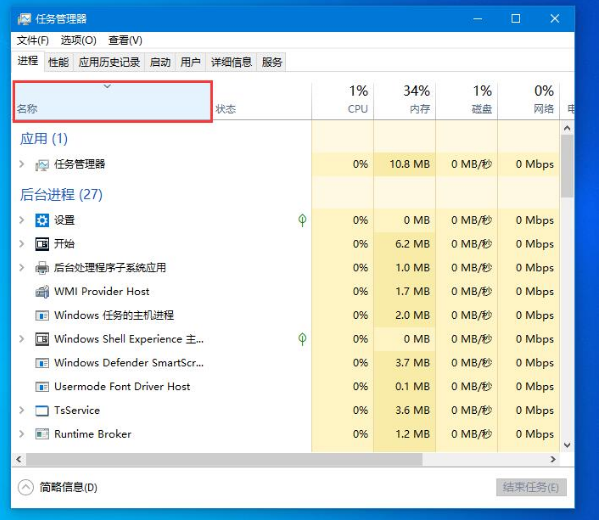Expand the 设置 process tree
Viewport: 600px width, 520px height.
[22, 220]
